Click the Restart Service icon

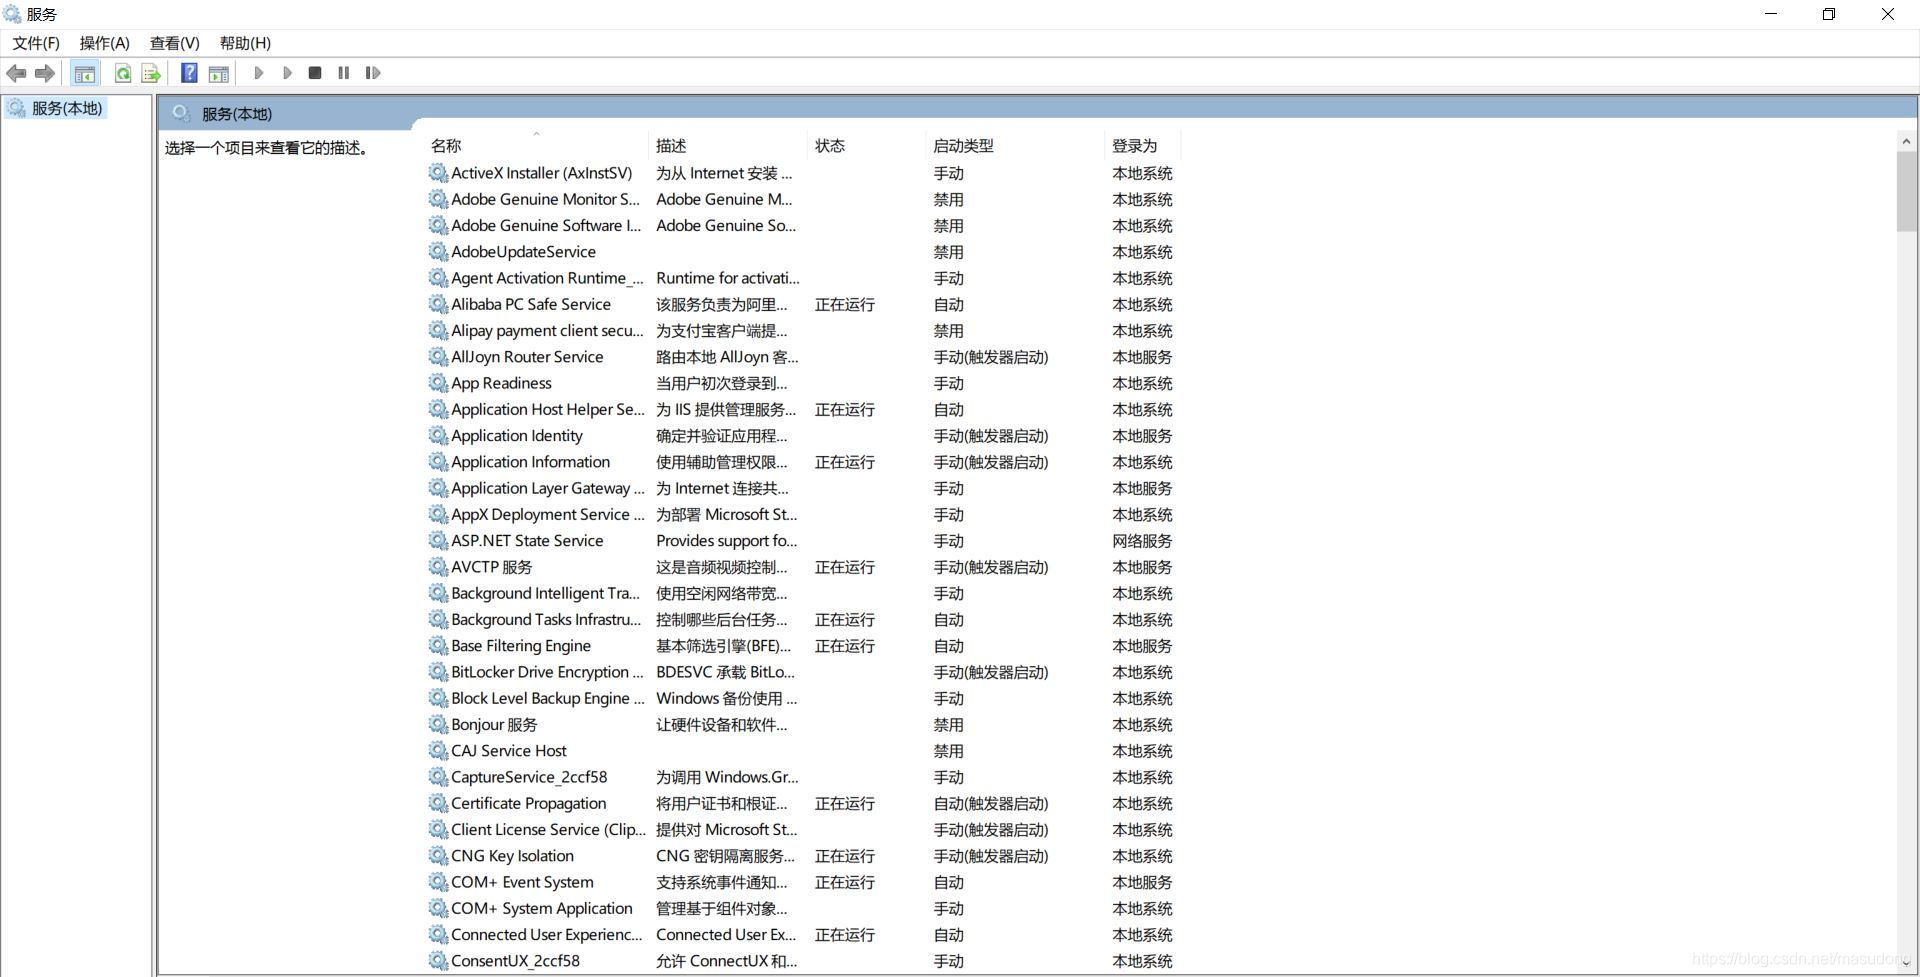(373, 73)
